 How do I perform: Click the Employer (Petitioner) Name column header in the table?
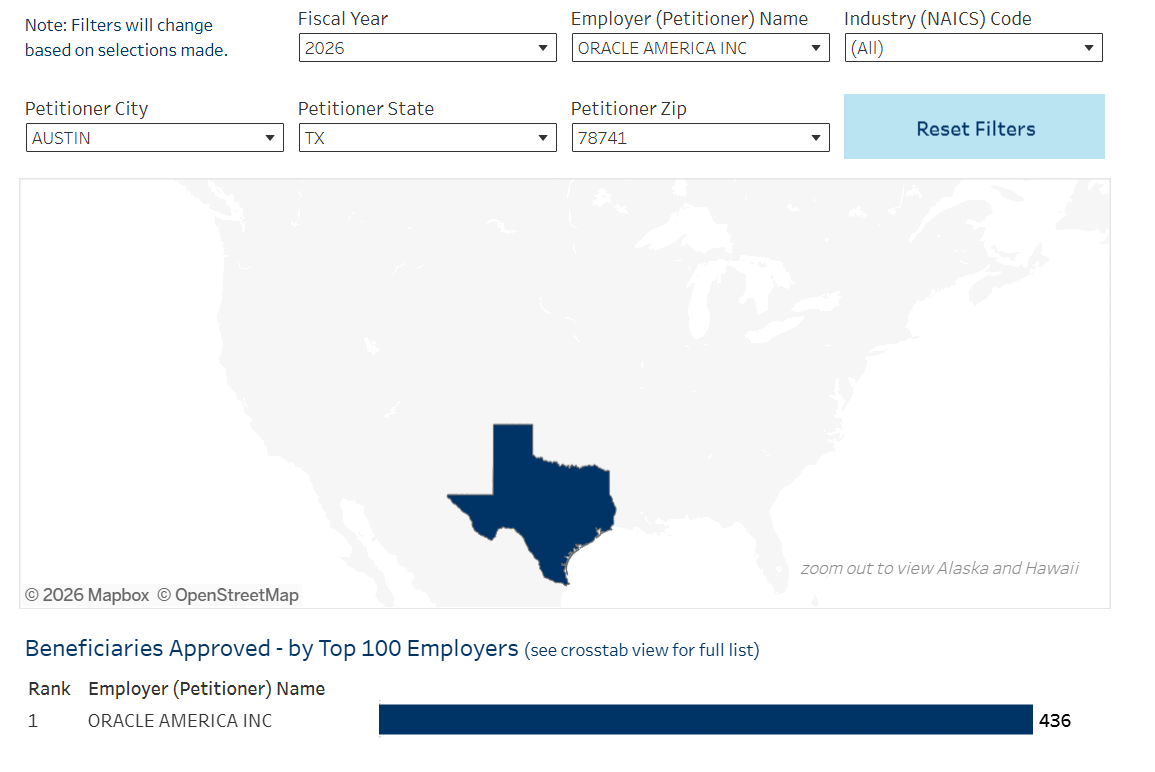pyautogui.click(x=206, y=689)
